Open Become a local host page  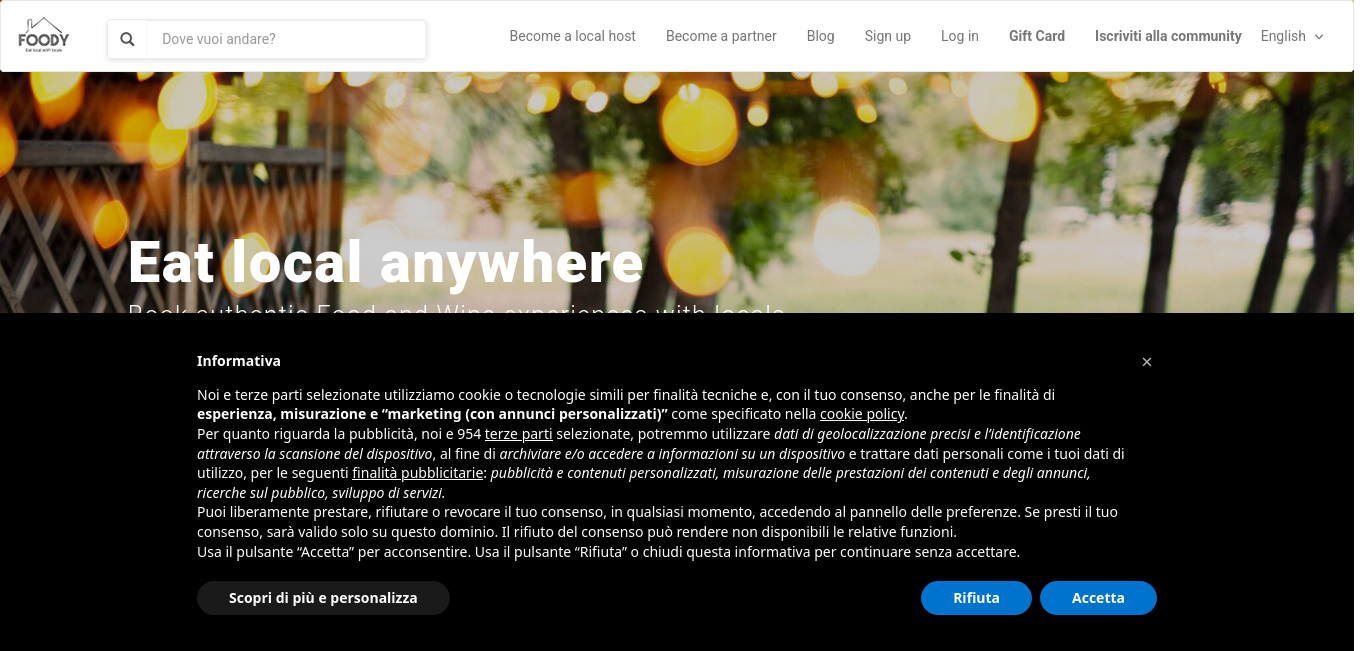click(572, 36)
